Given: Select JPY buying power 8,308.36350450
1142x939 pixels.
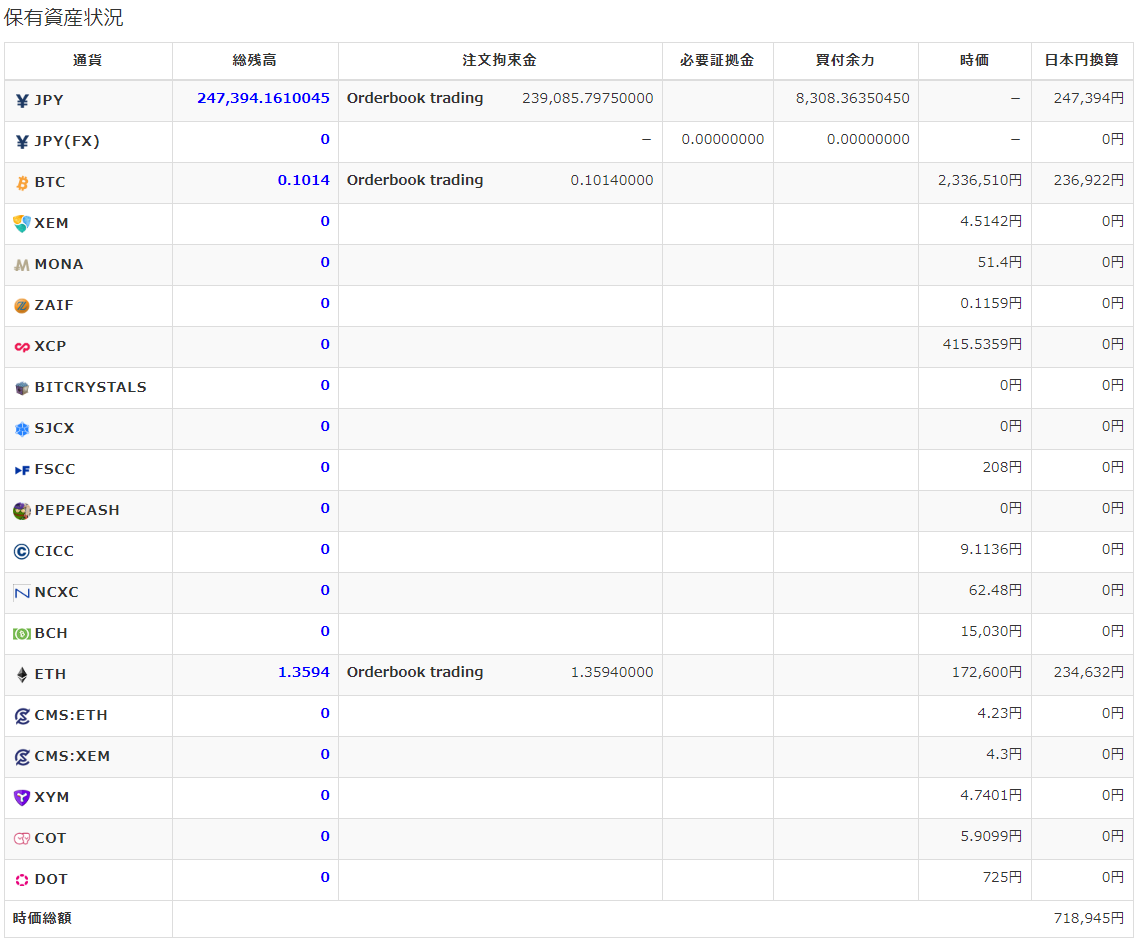Looking at the screenshot, I should pos(852,98).
